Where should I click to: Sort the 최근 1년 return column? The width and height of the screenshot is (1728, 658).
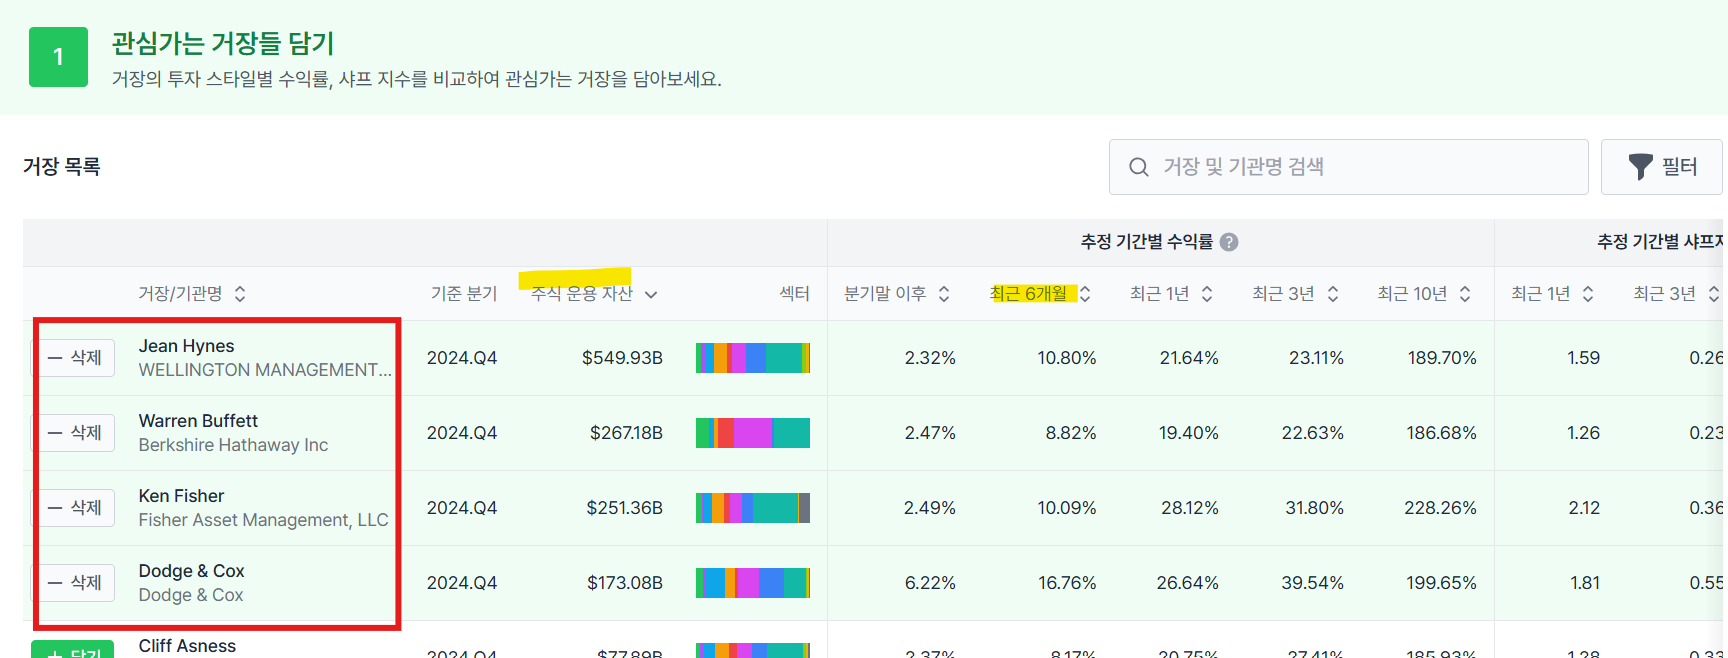click(1207, 294)
